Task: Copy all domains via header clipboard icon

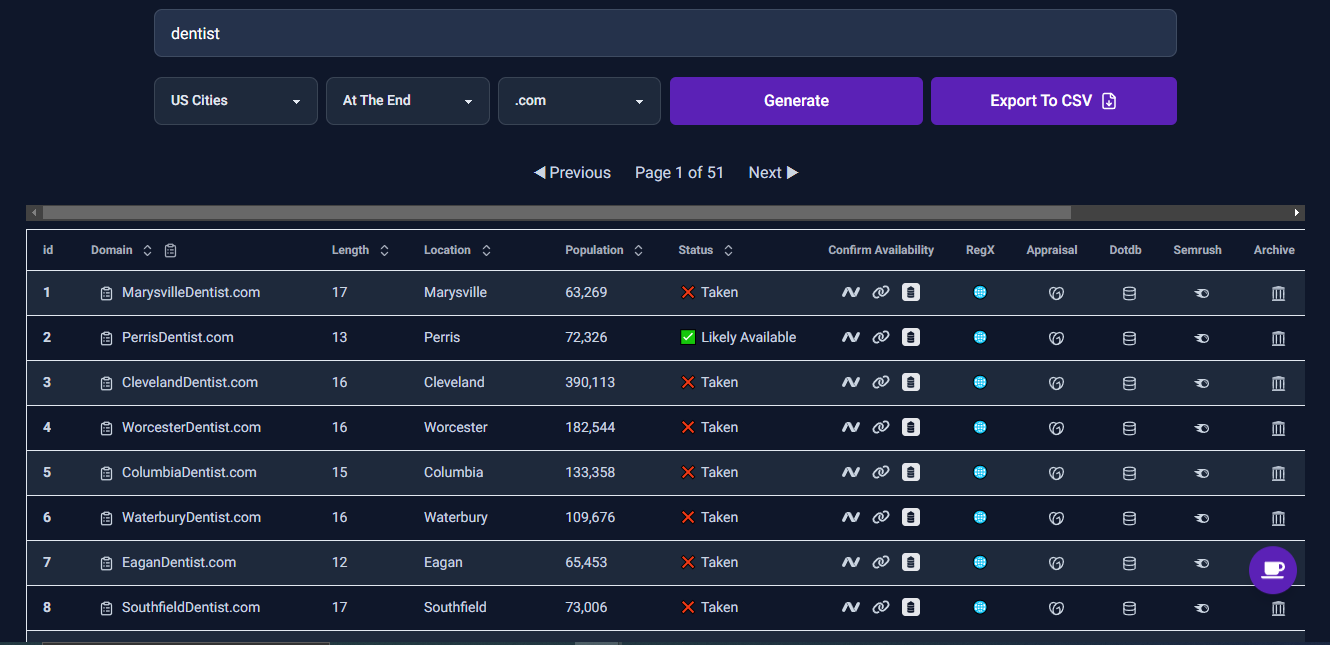Action: 170,250
